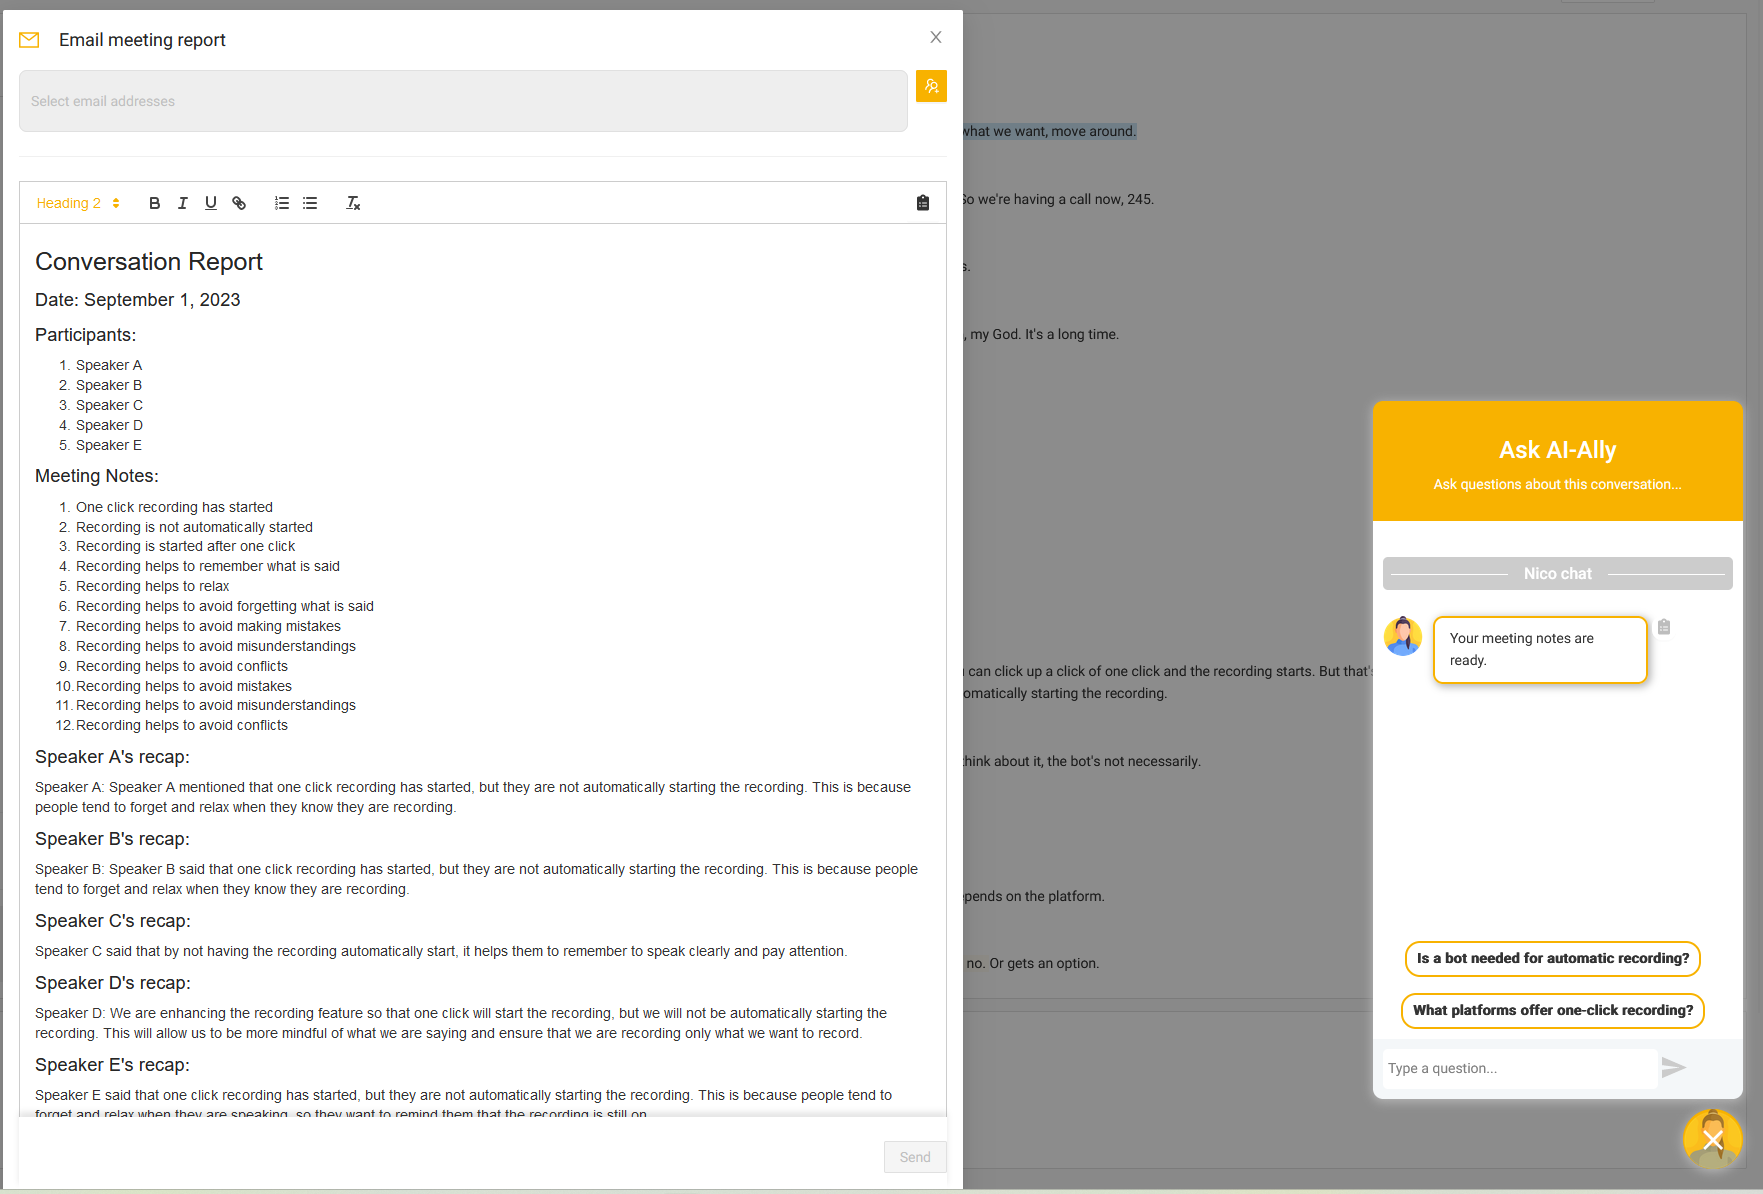Ask 'Is a bot needed for automatic recording?'

click(1553, 958)
